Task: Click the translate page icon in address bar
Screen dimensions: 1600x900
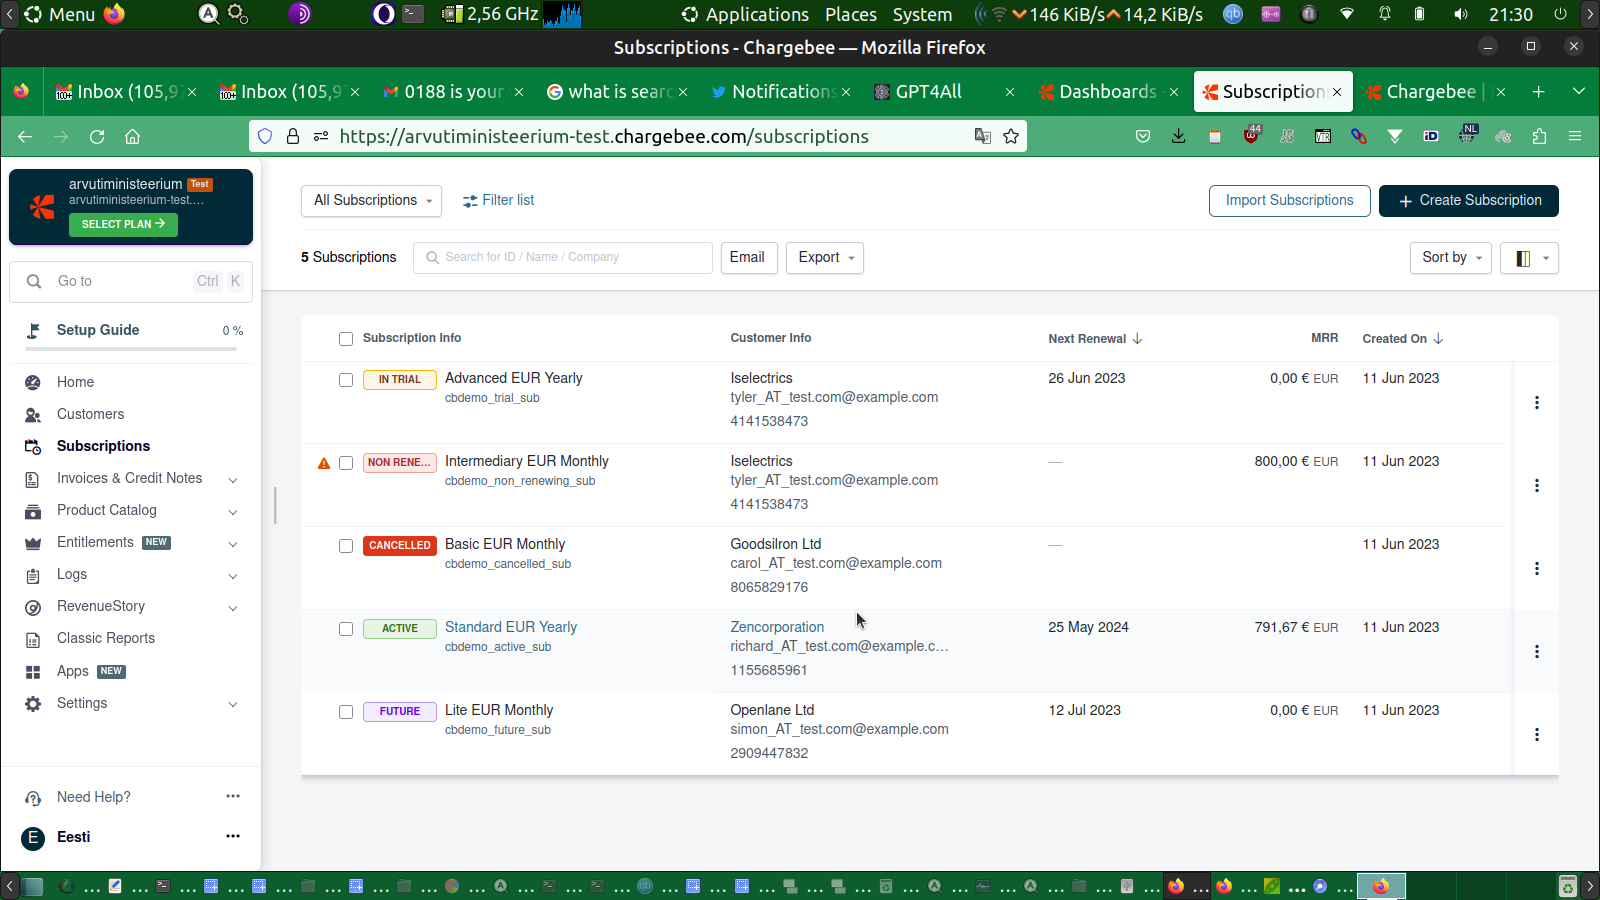Action: coord(983,136)
